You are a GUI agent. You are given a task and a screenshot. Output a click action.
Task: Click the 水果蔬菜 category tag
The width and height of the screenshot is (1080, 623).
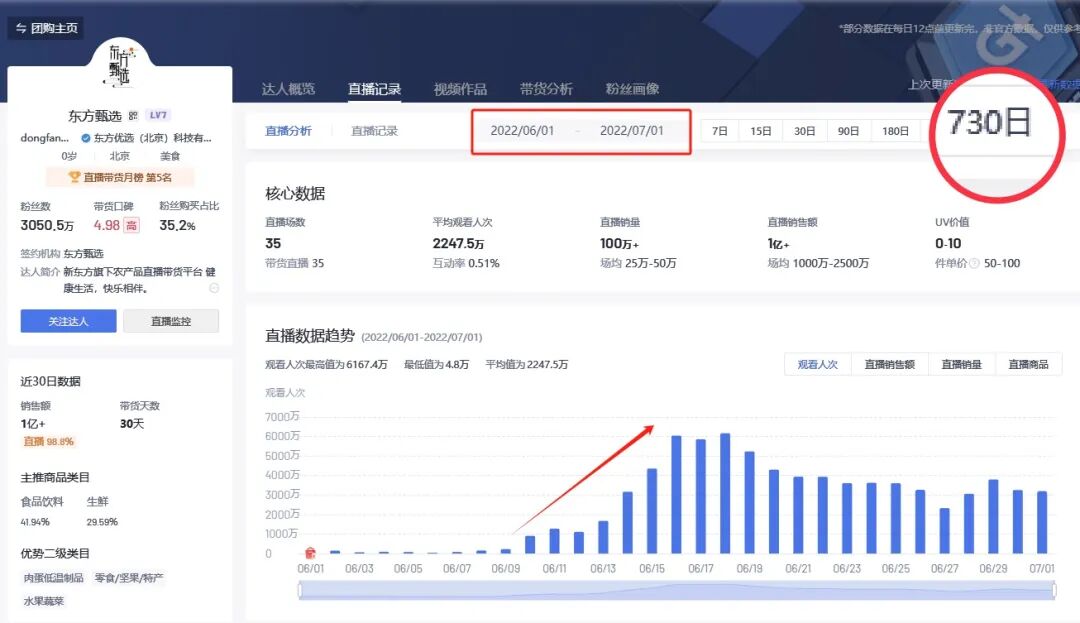click(43, 601)
